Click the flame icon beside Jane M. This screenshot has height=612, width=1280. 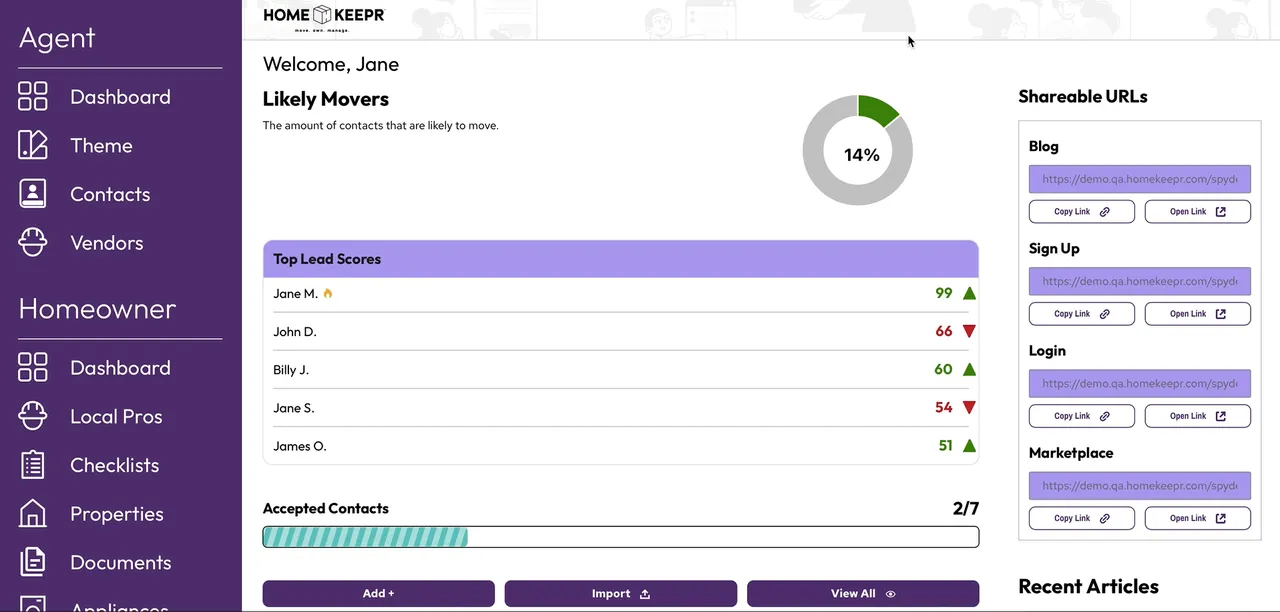(328, 293)
